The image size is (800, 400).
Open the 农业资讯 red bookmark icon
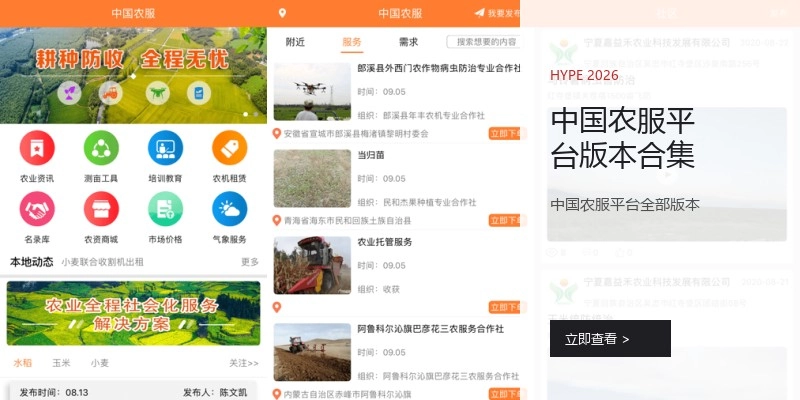click(x=37, y=148)
